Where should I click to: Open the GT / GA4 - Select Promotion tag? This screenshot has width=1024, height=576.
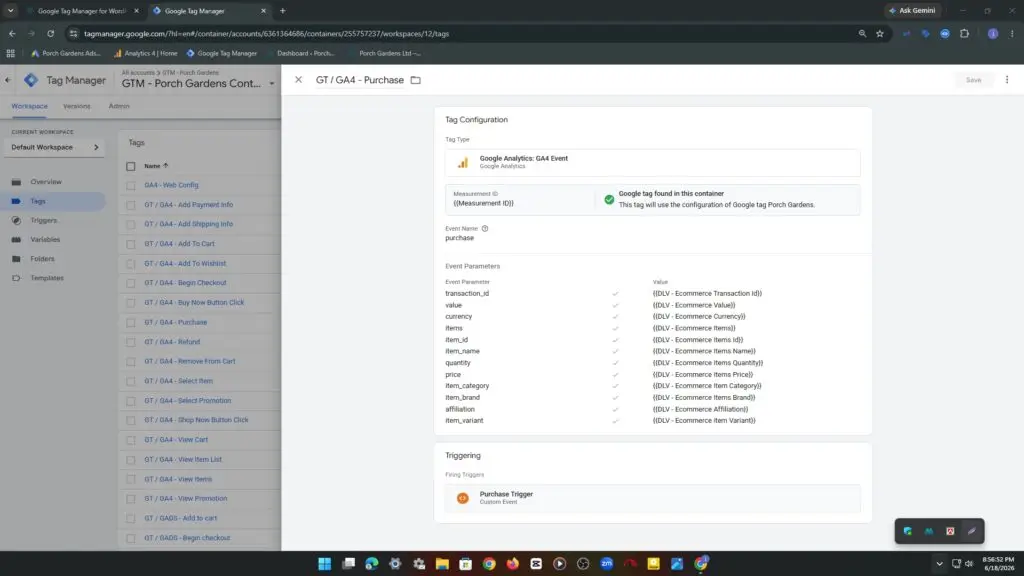click(x=187, y=400)
